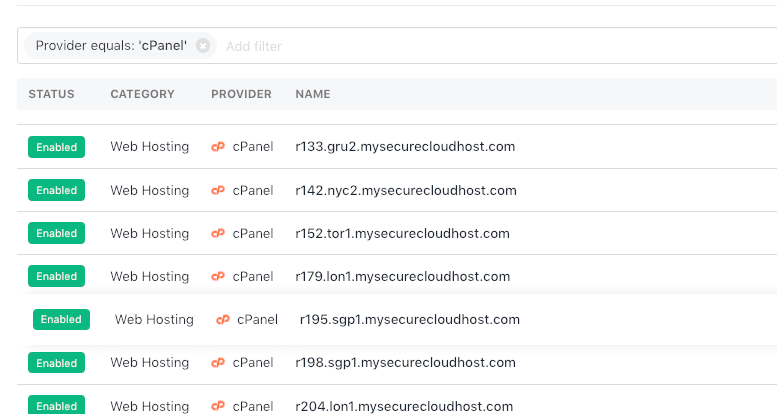This screenshot has width=777, height=414.
Task: Click cPanel provider text in r204.lon1 row
Action: 253,407
